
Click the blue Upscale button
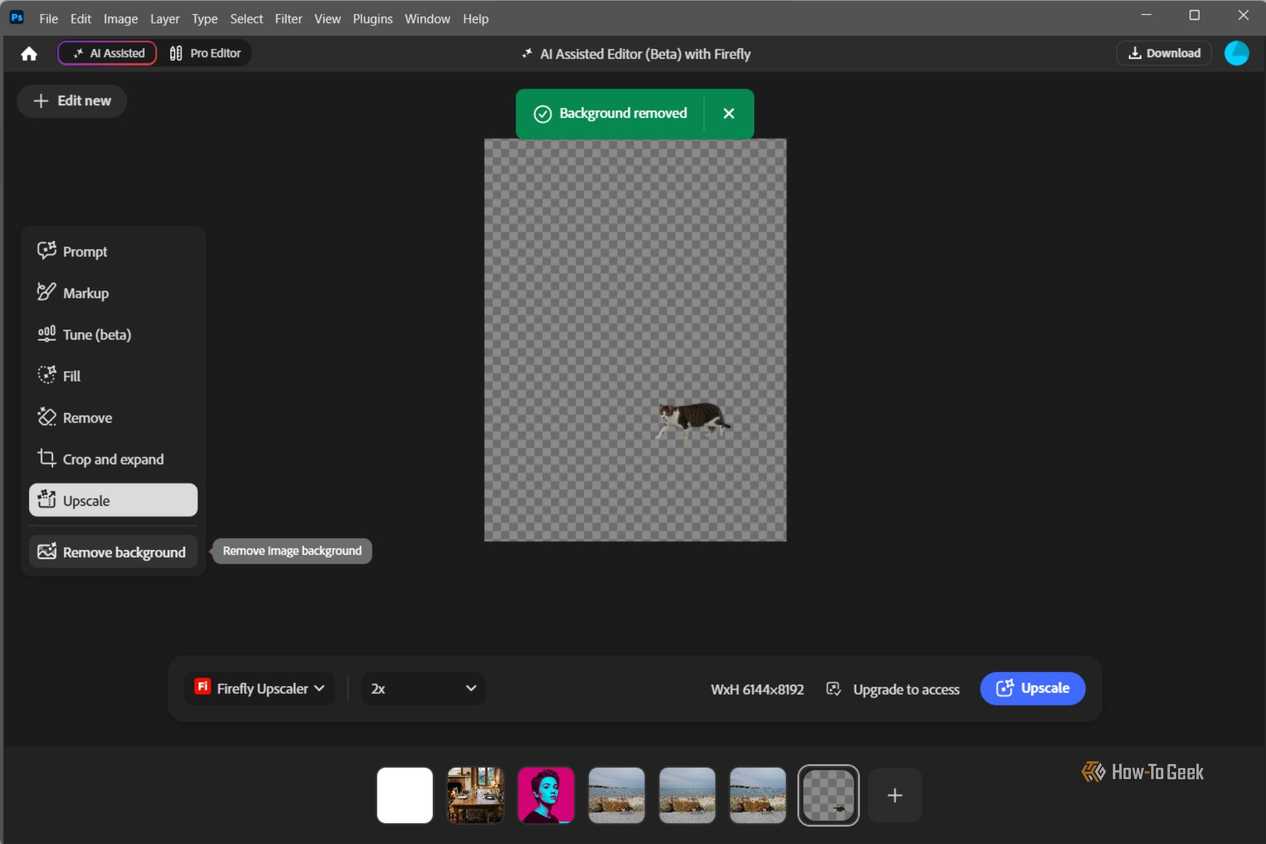coord(1033,688)
